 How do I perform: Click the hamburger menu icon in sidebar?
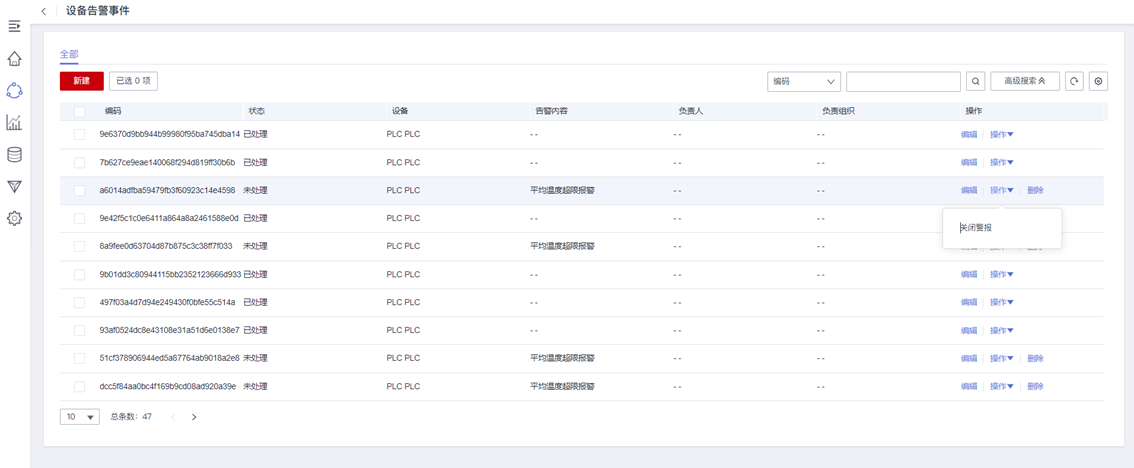pyautogui.click(x=14, y=26)
